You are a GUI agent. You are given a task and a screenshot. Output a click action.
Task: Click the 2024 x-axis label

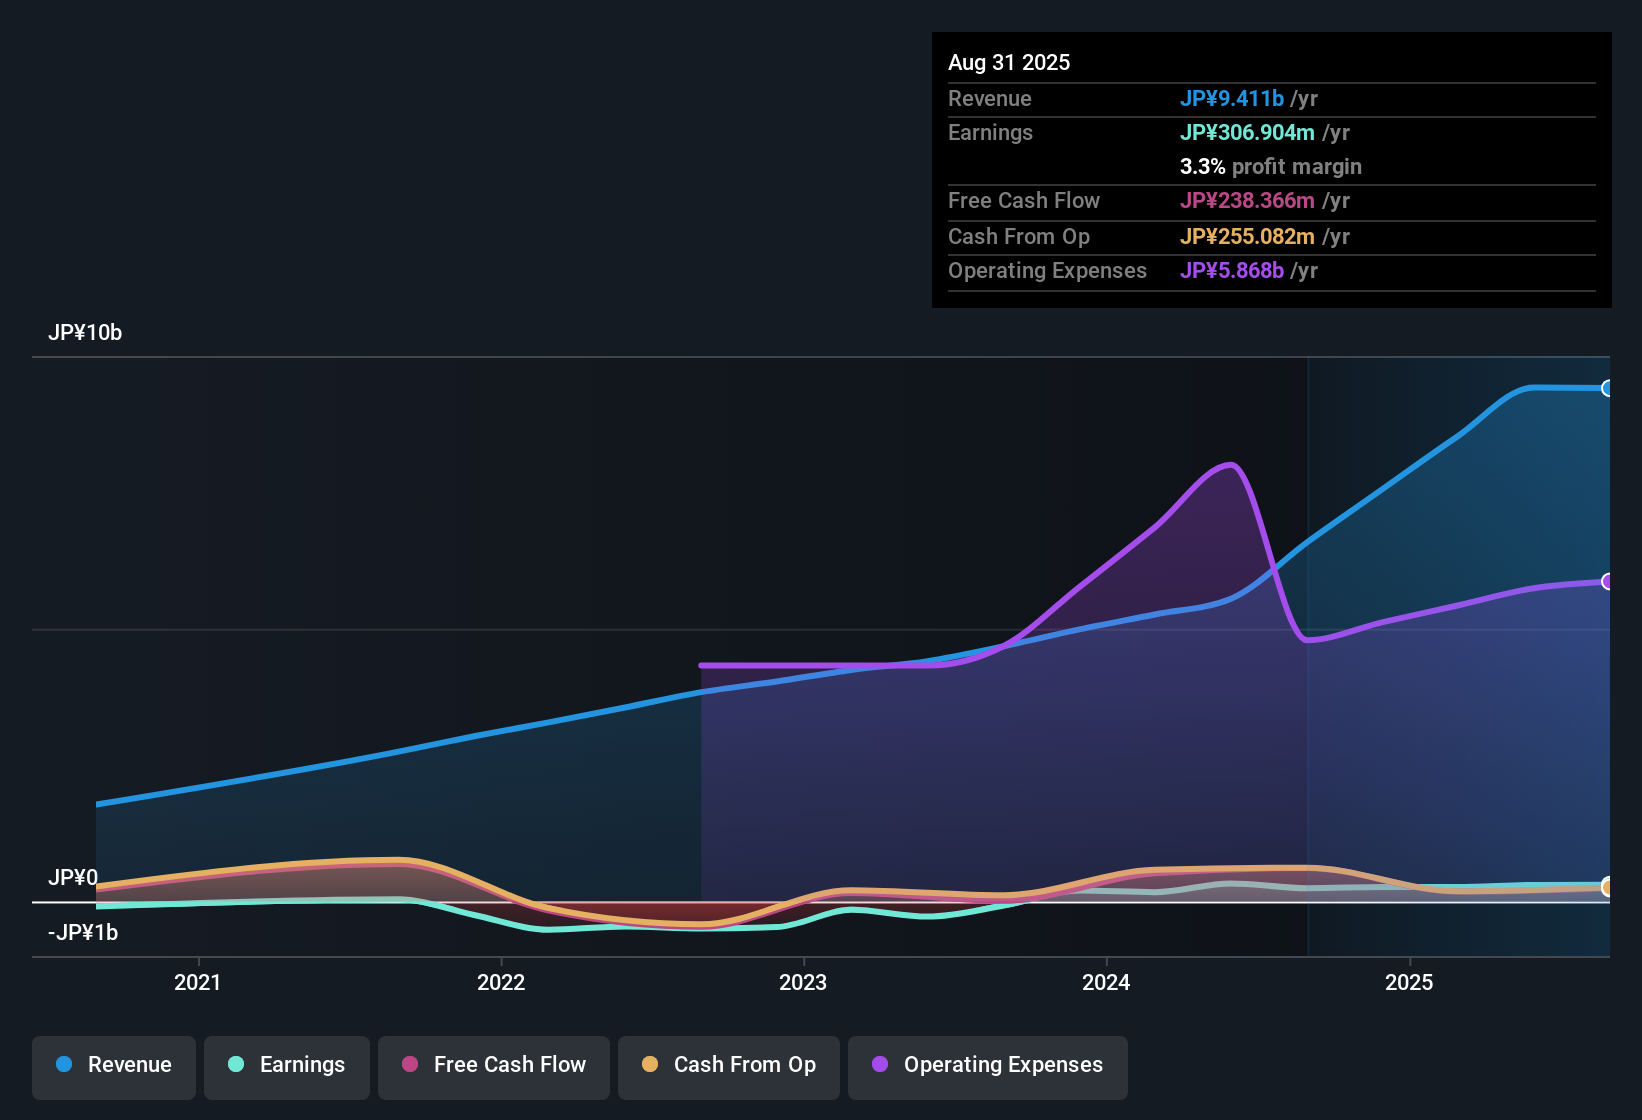1106,982
